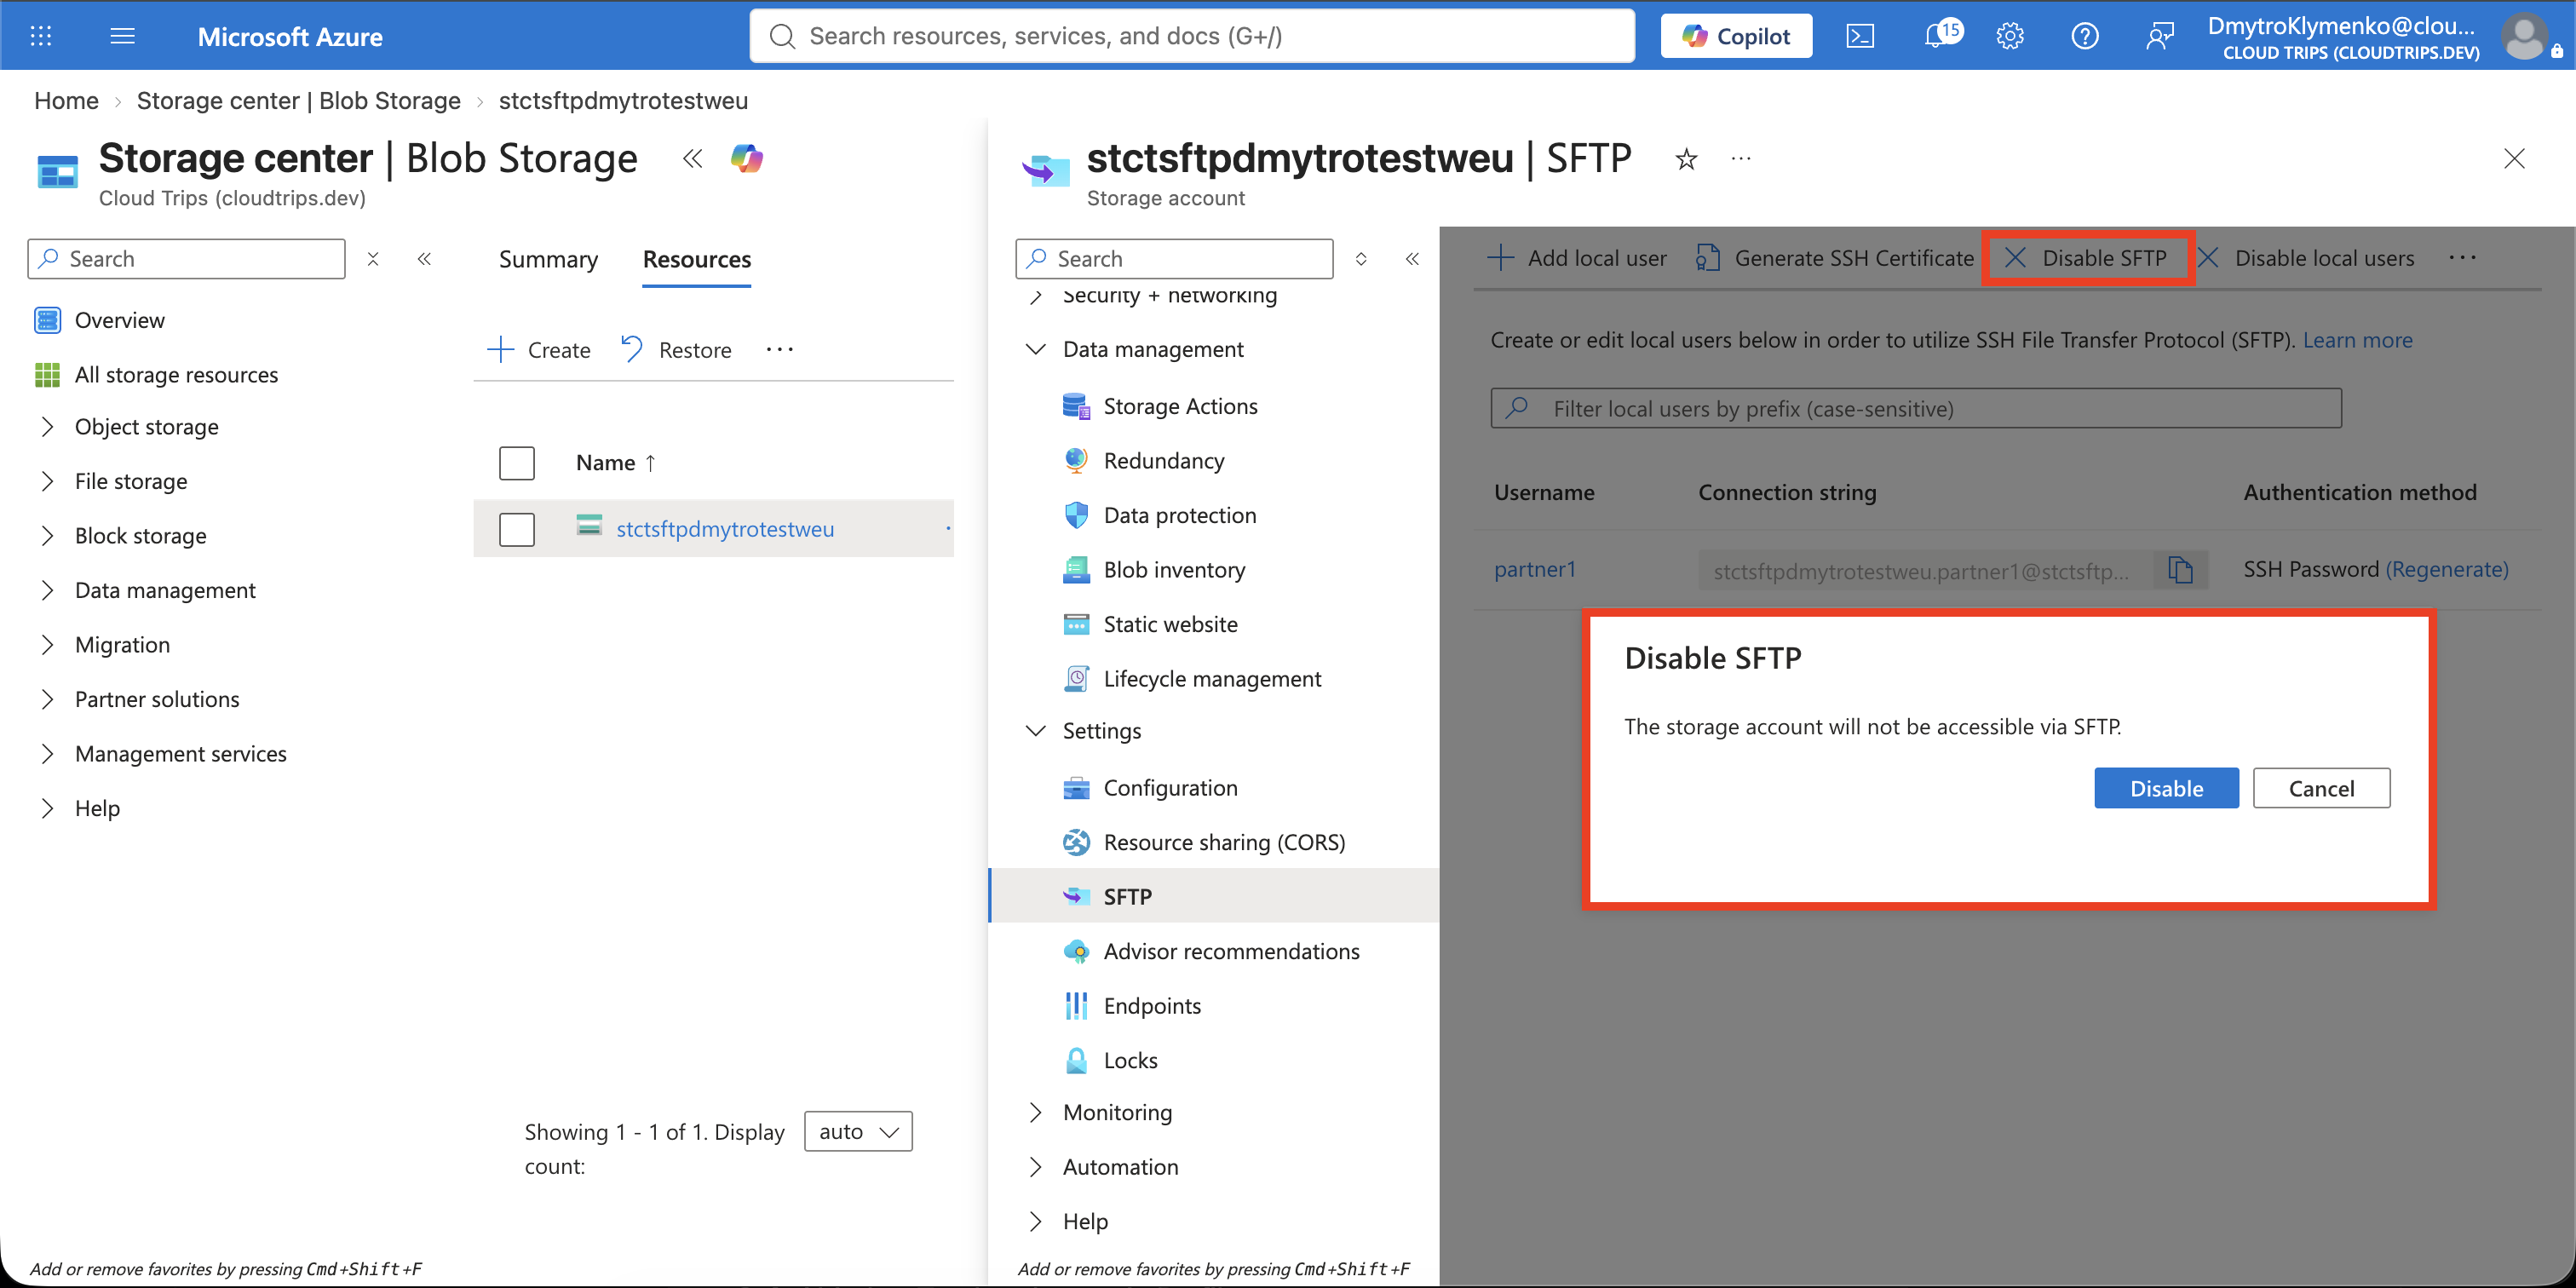The width and height of the screenshot is (2576, 1288).
Task: Click the user account avatar
Action: tap(2525, 37)
